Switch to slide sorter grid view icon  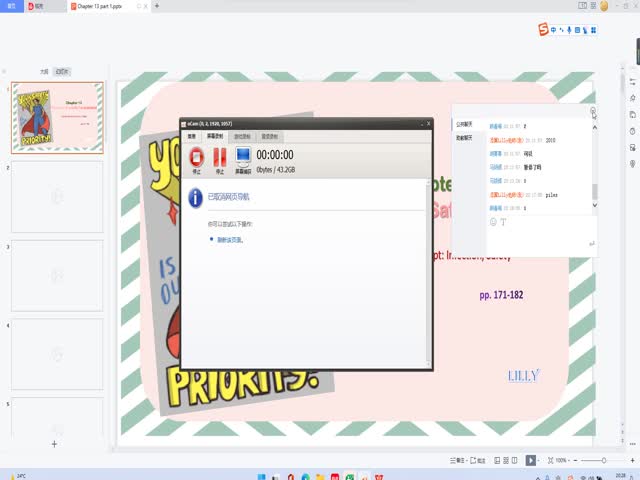(x=506, y=460)
